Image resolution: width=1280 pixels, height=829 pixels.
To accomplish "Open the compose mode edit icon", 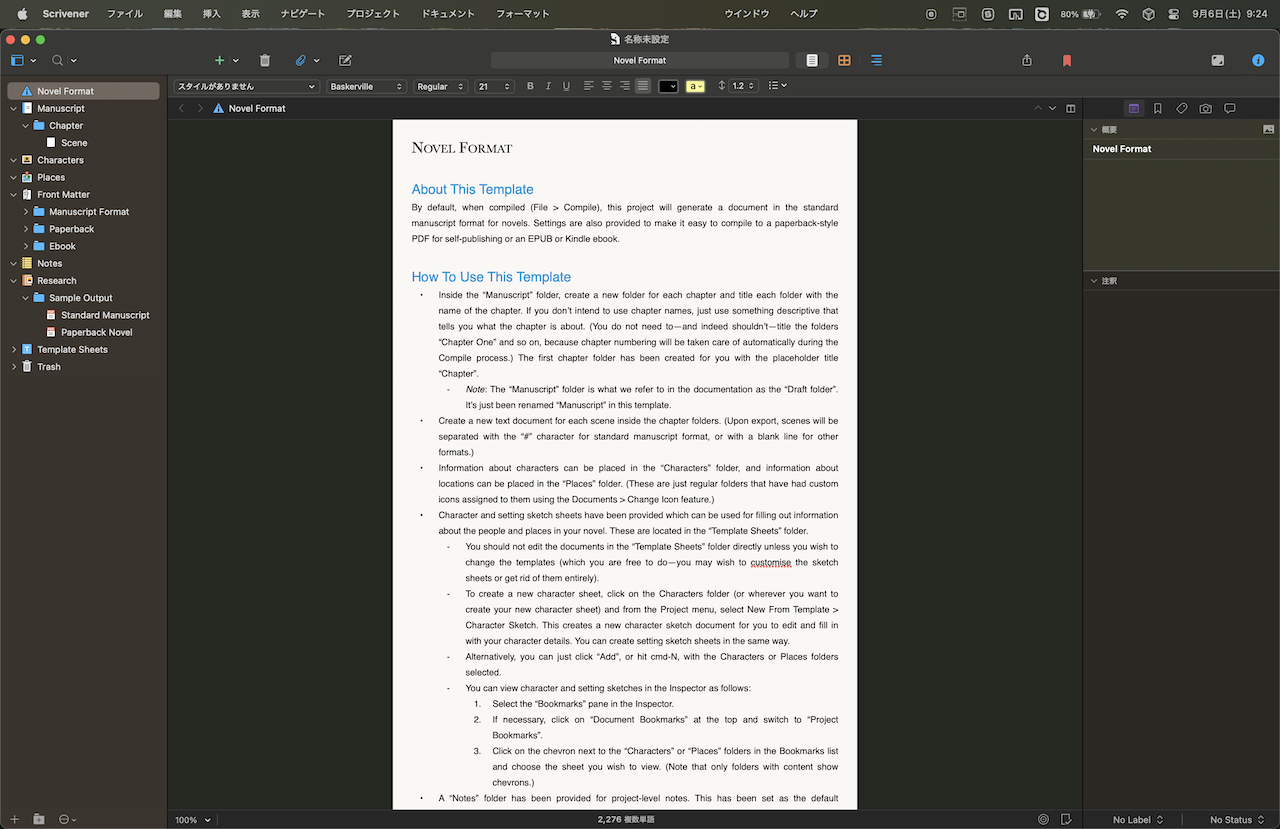I will point(345,60).
